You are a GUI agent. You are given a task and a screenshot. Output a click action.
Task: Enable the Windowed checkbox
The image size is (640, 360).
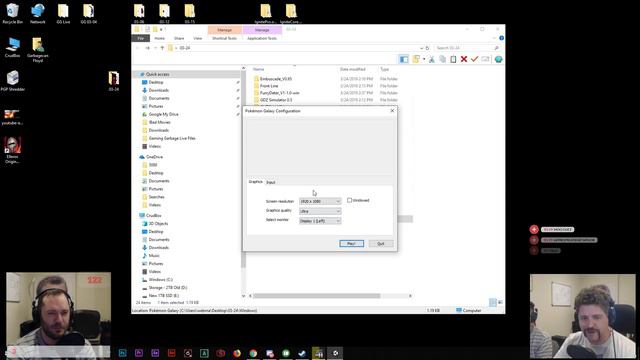point(349,200)
